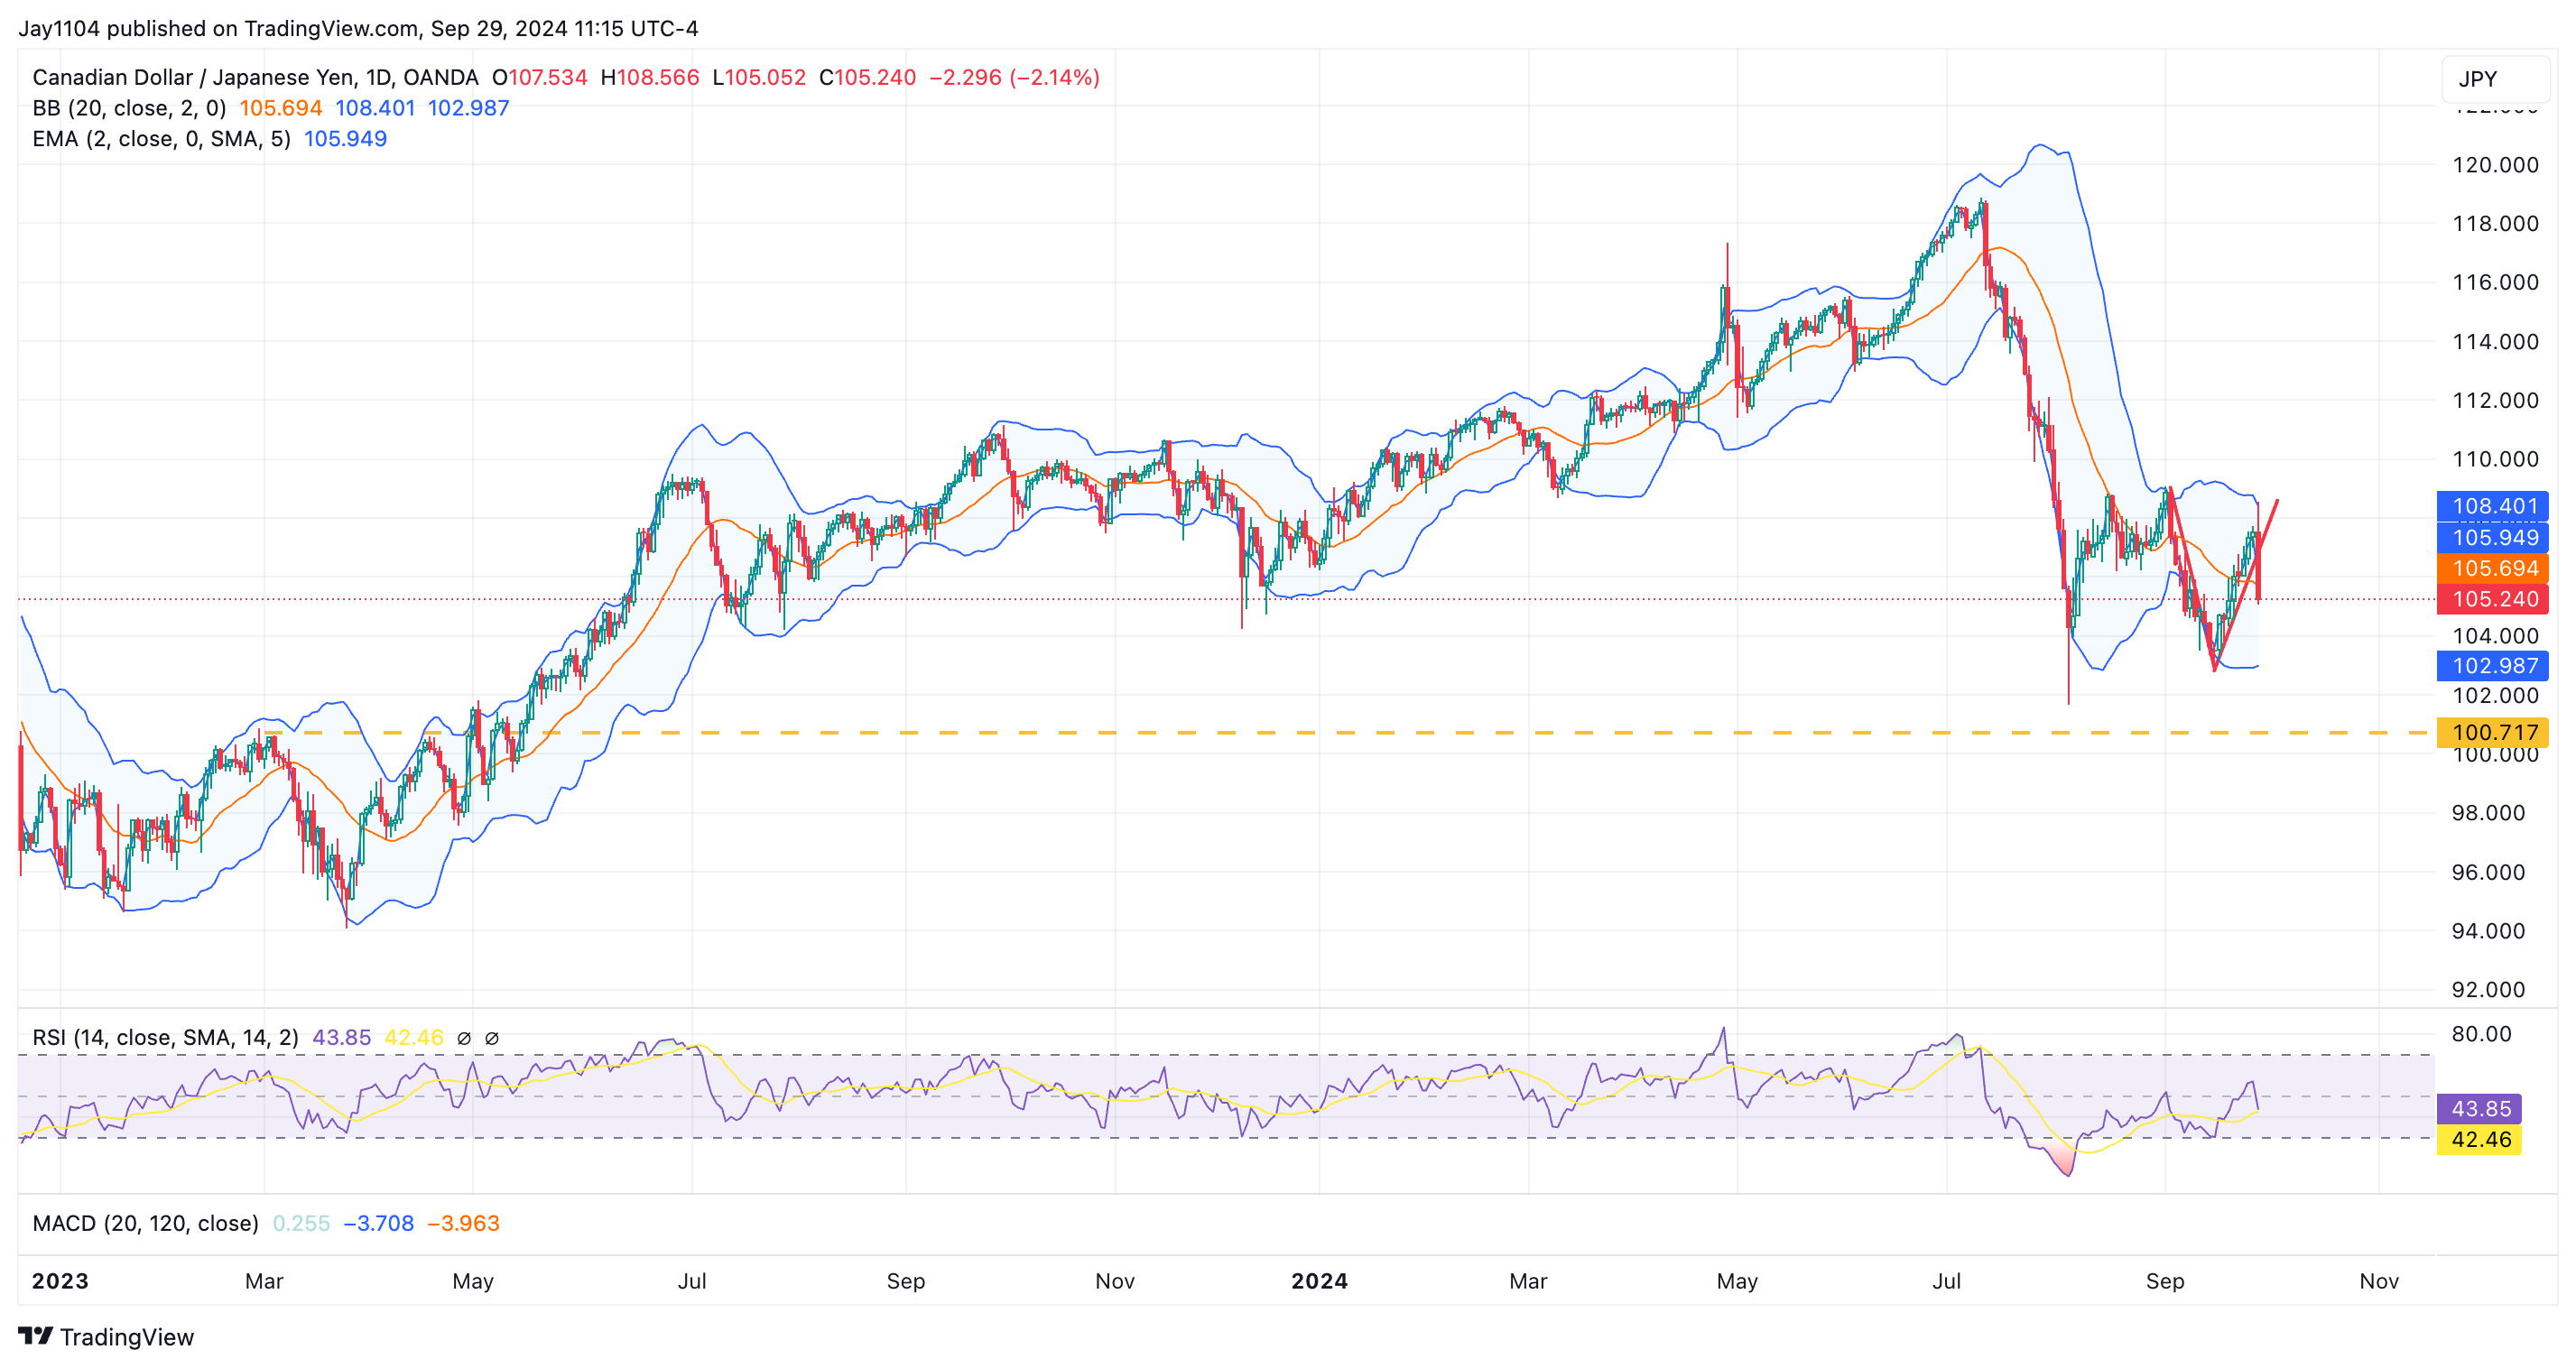This screenshot has height=1368, width=2576.
Task: Click the blue 102.987 lower band label
Action: pos(2493,666)
